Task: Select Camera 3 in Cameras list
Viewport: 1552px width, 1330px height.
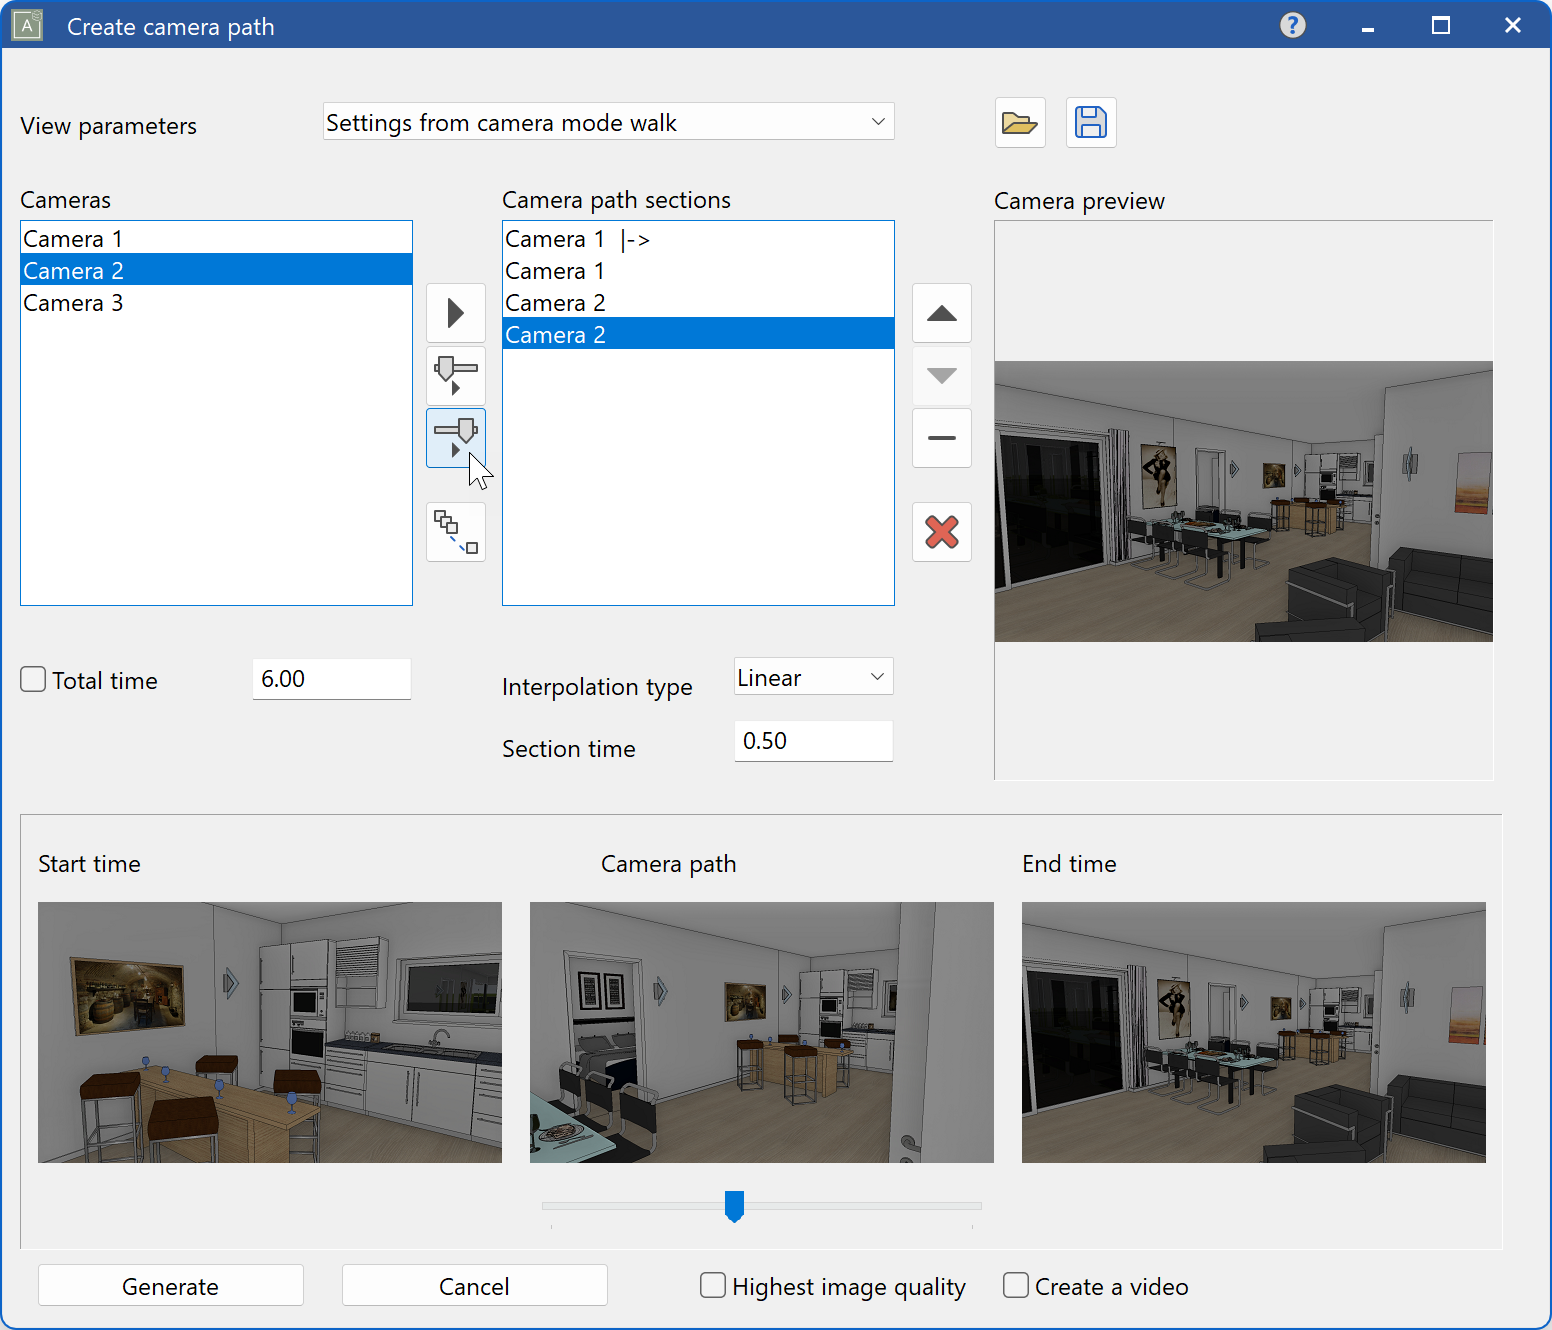Action: (x=73, y=303)
